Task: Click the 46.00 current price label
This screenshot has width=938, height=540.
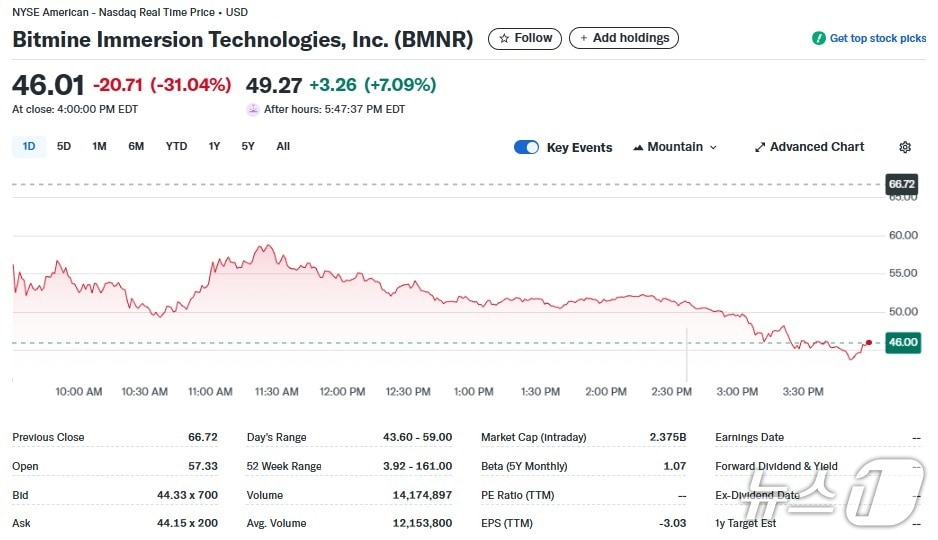Action: point(902,342)
